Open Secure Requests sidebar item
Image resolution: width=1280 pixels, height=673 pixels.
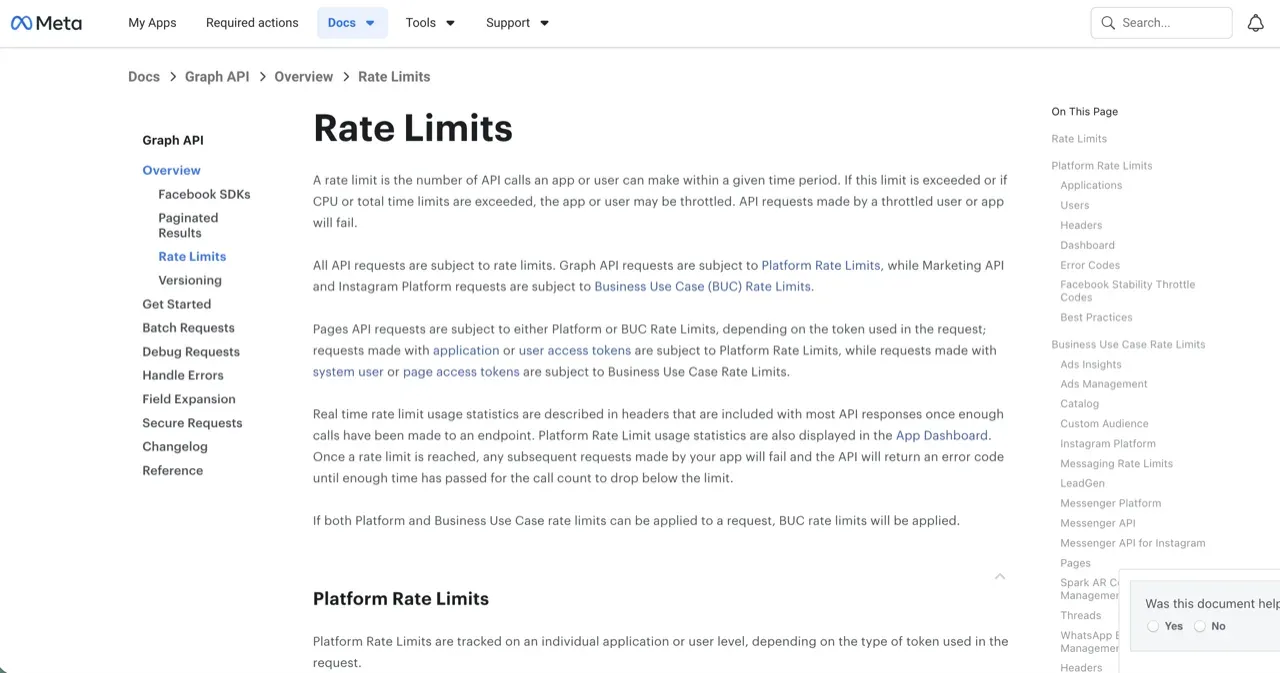(192, 423)
